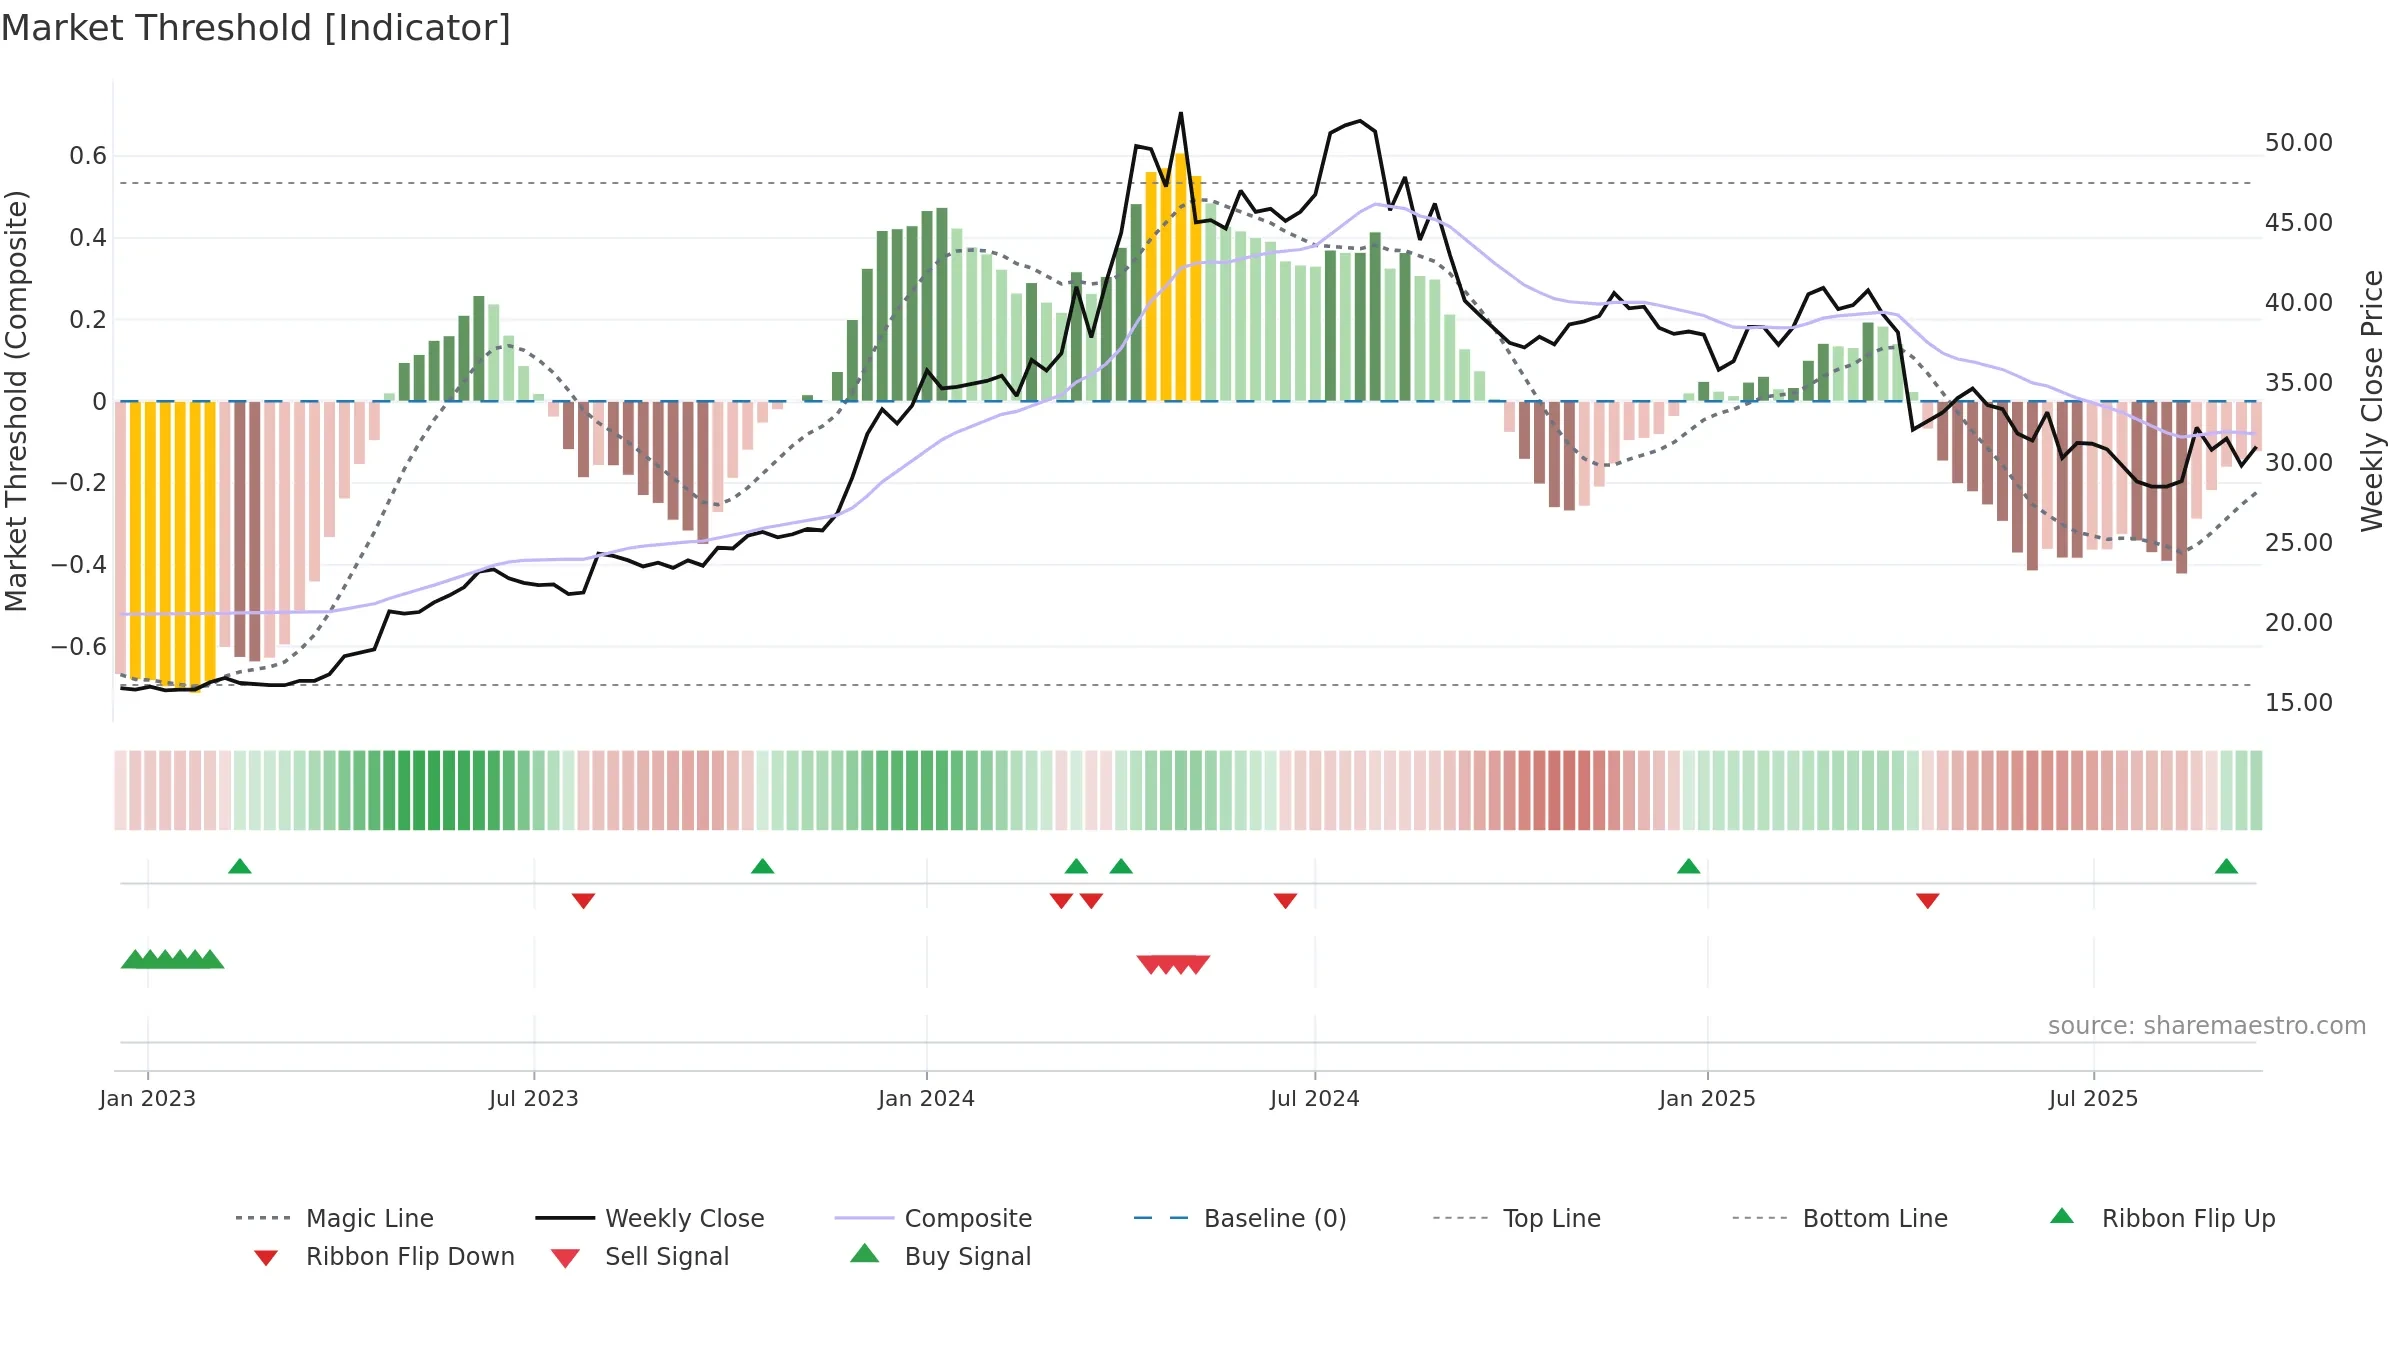2400x1350 pixels.
Task: Click the Jul 2025 x-axis label
Action: (x=2094, y=1099)
